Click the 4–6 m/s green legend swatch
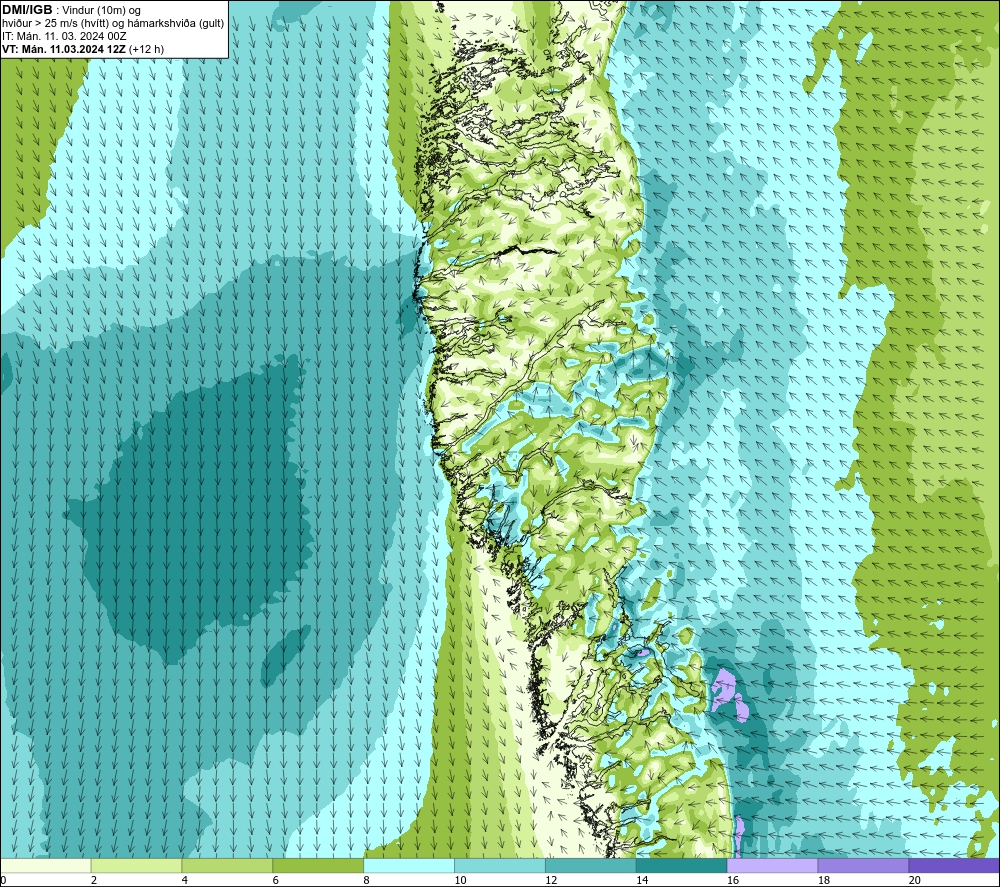The image size is (1000, 887). [227, 865]
